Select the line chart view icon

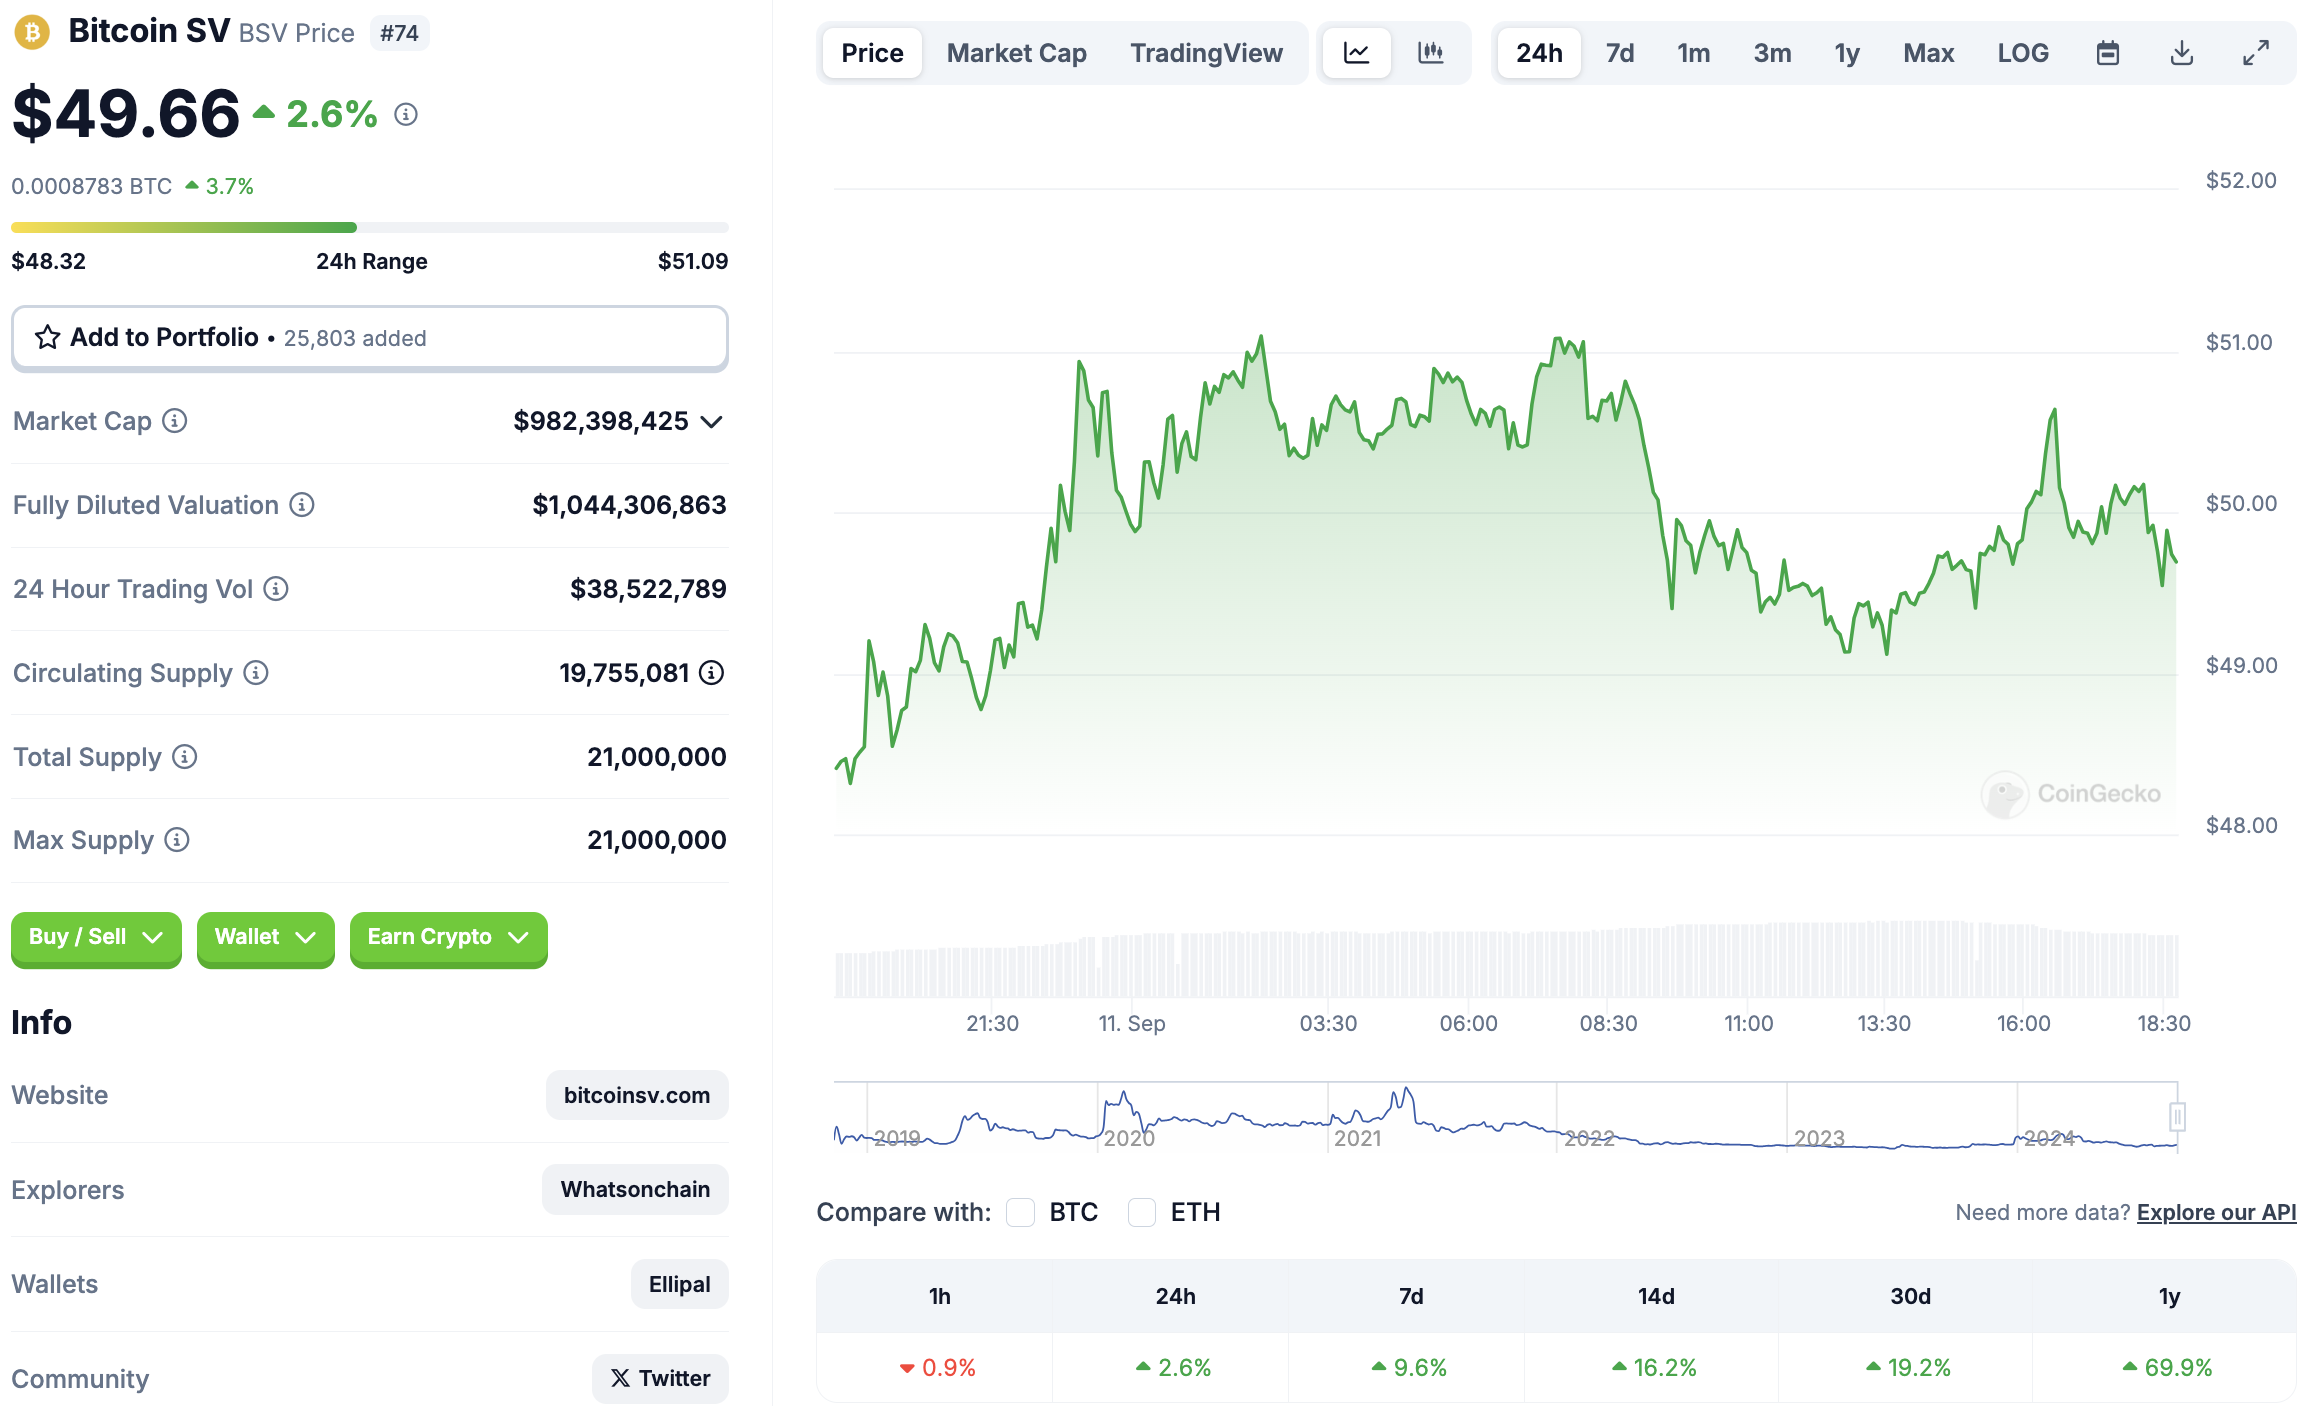(x=1356, y=53)
